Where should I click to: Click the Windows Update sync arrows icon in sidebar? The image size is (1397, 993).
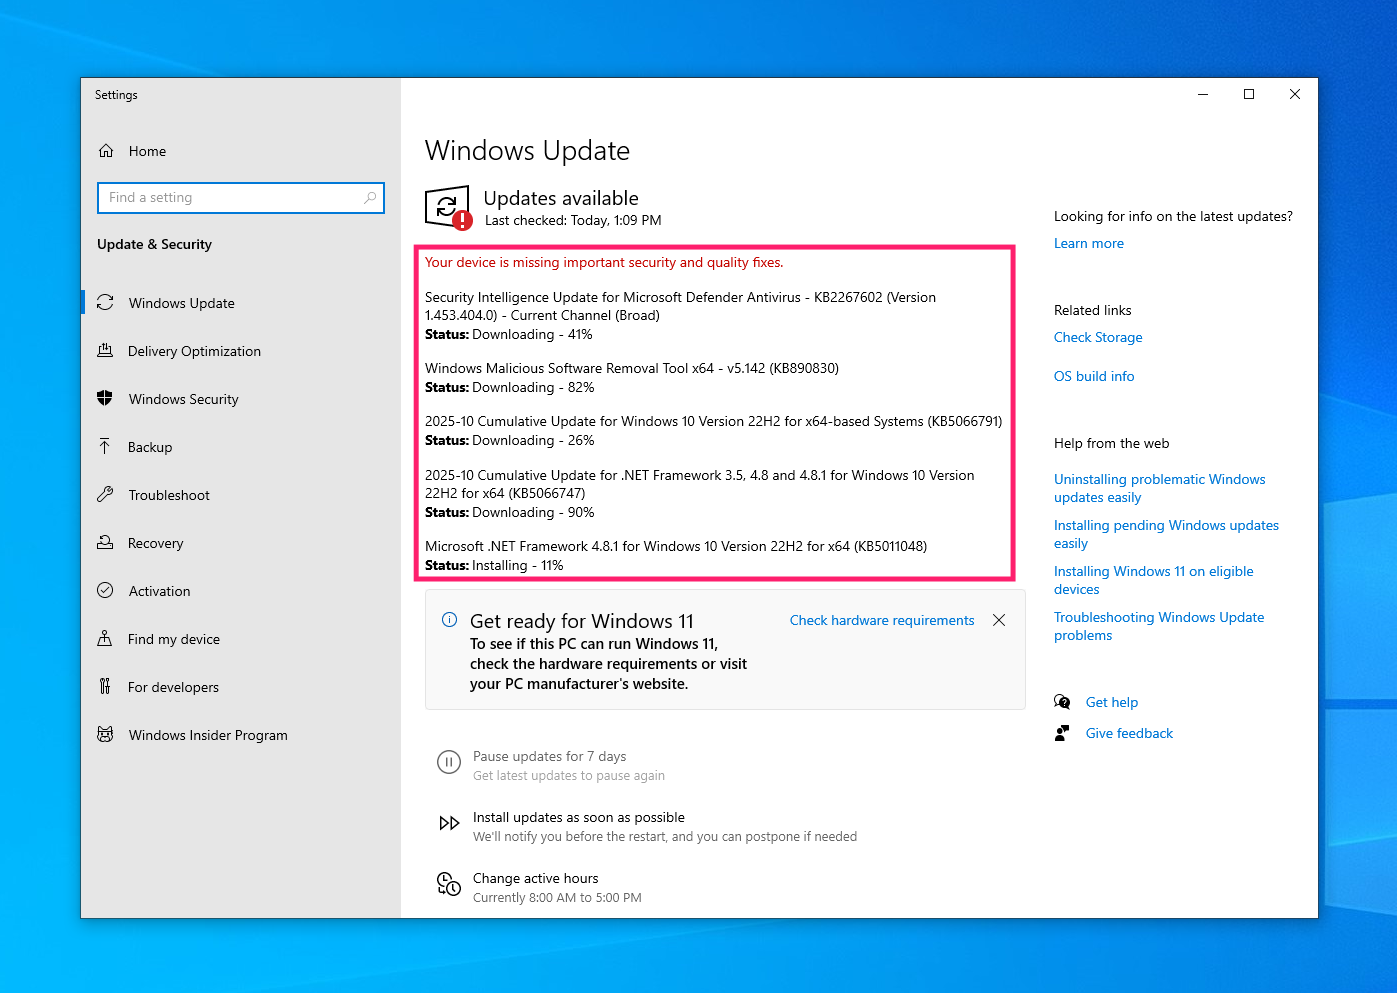tap(105, 302)
